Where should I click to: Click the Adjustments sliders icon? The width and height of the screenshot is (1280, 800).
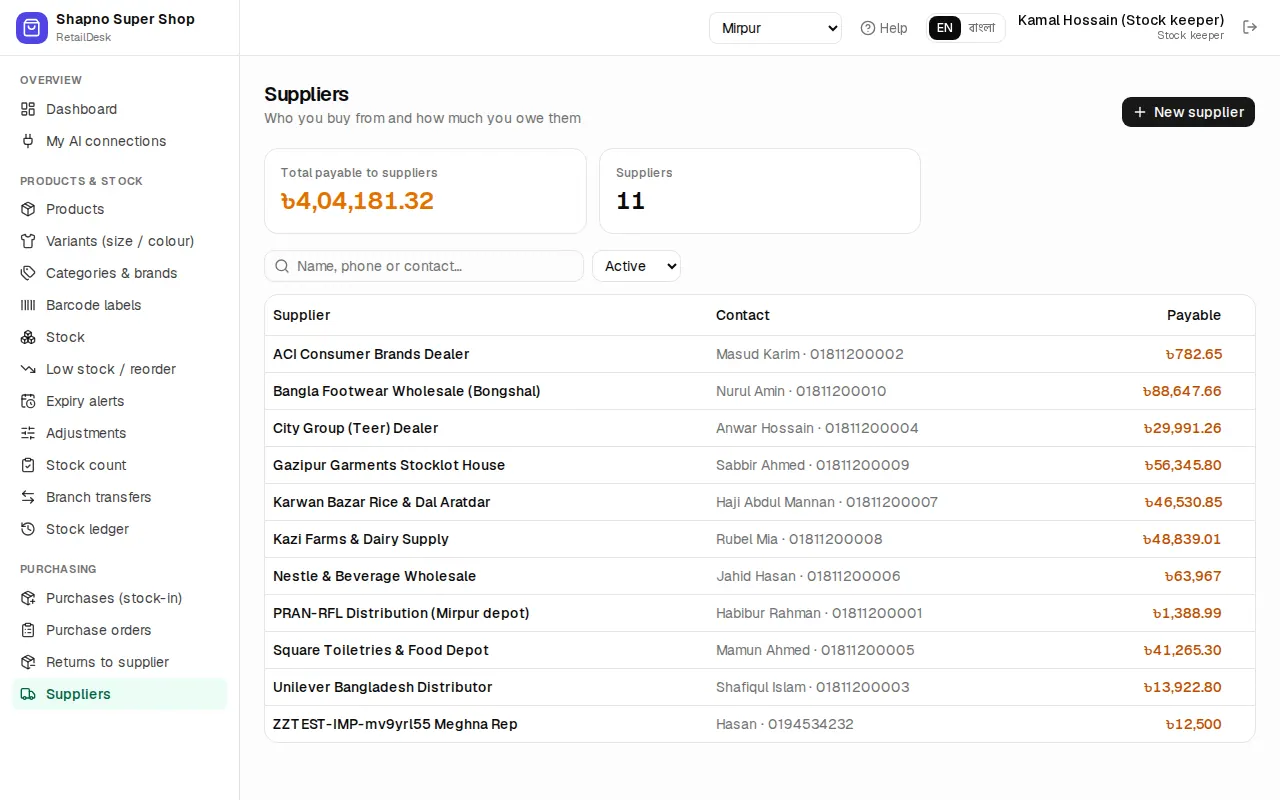click(x=28, y=433)
